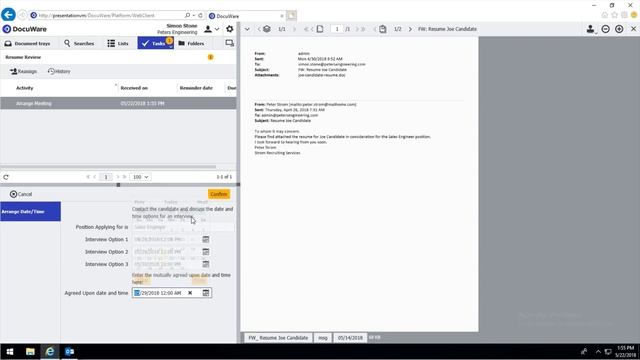Click the document stack layers icon
Image resolution: width=640 pixels, height=360 pixels.
[267, 29]
